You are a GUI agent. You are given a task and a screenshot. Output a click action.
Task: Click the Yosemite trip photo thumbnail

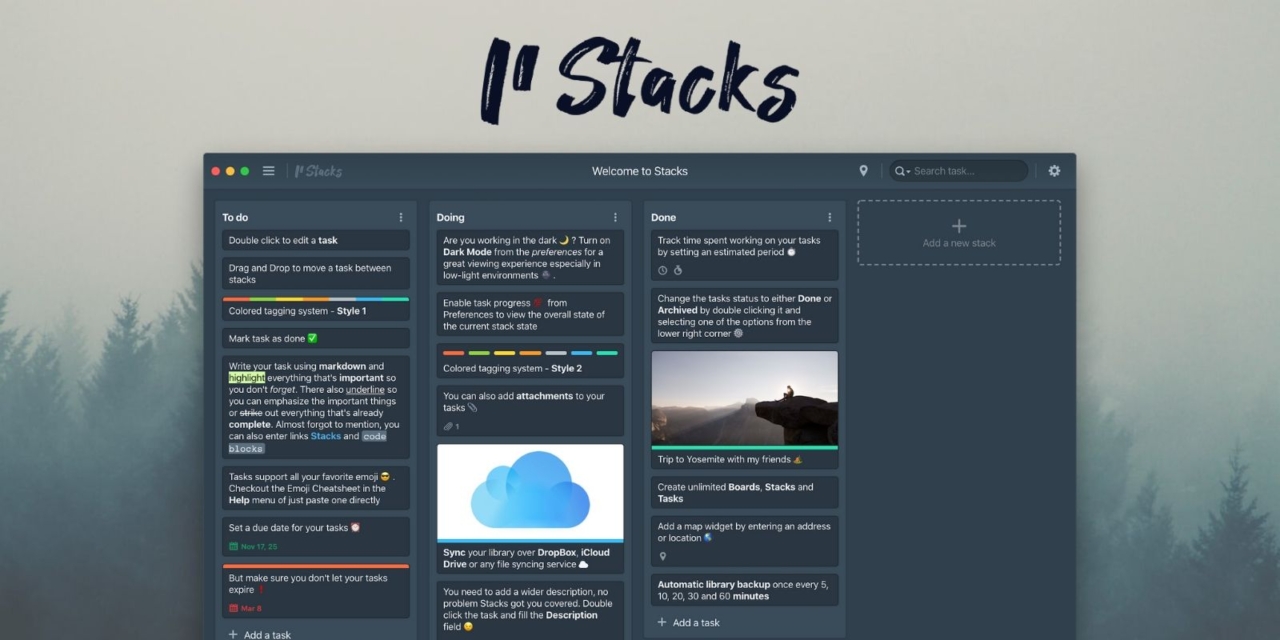point(744,399)
